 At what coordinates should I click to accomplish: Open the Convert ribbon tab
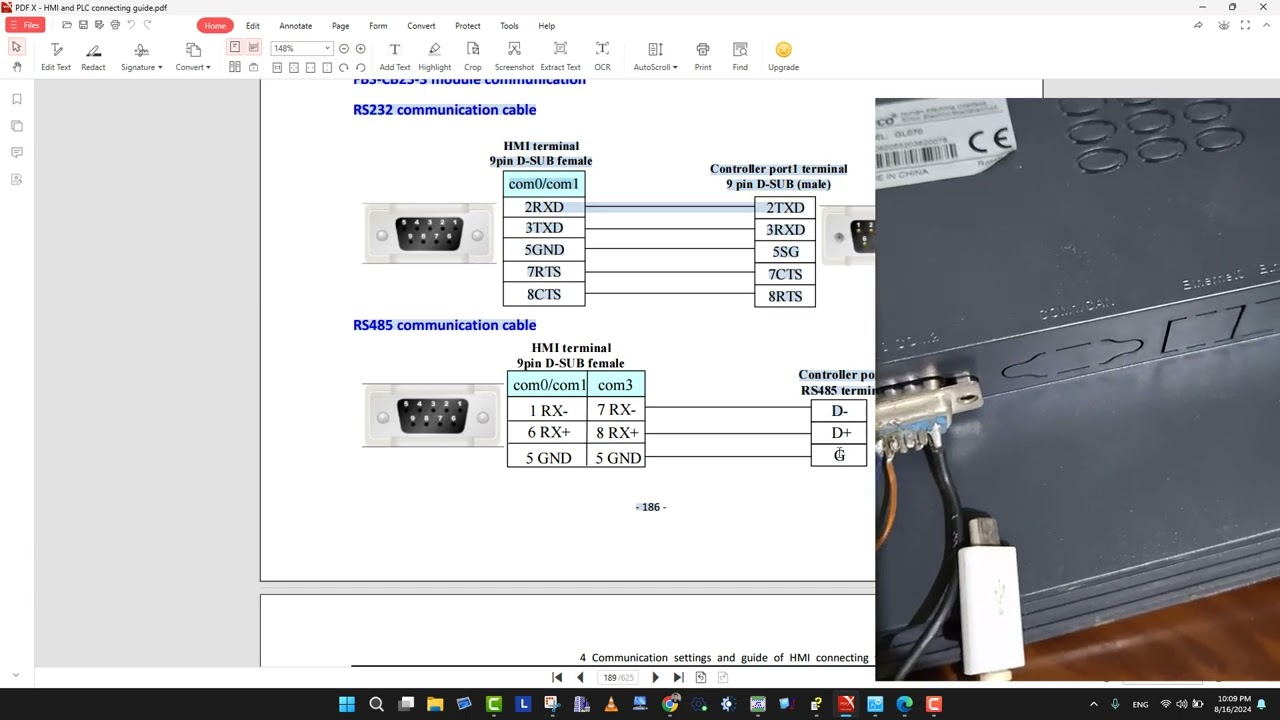click(421, 26)
